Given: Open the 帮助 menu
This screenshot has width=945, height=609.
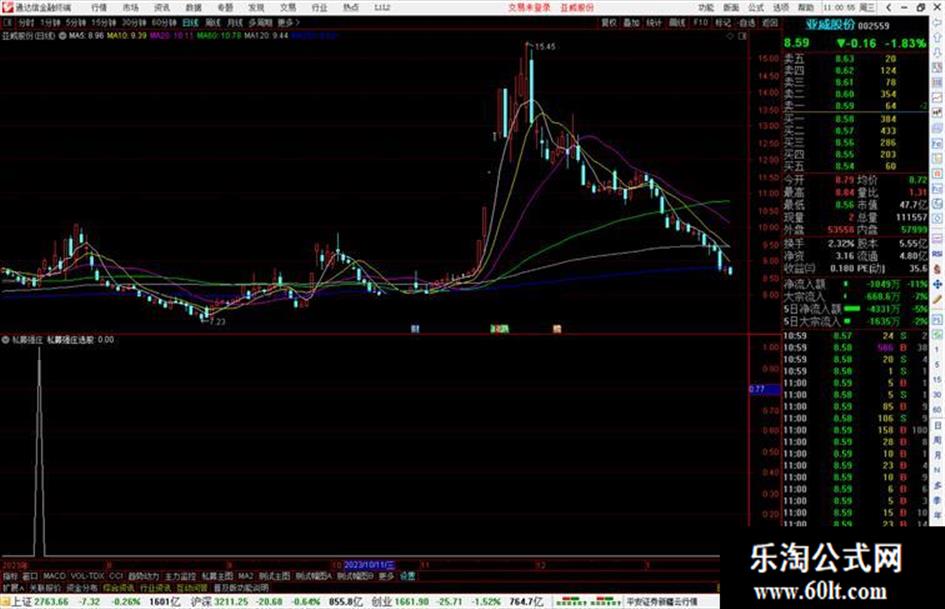Looking at the screenshot, I should coord(806,7).
